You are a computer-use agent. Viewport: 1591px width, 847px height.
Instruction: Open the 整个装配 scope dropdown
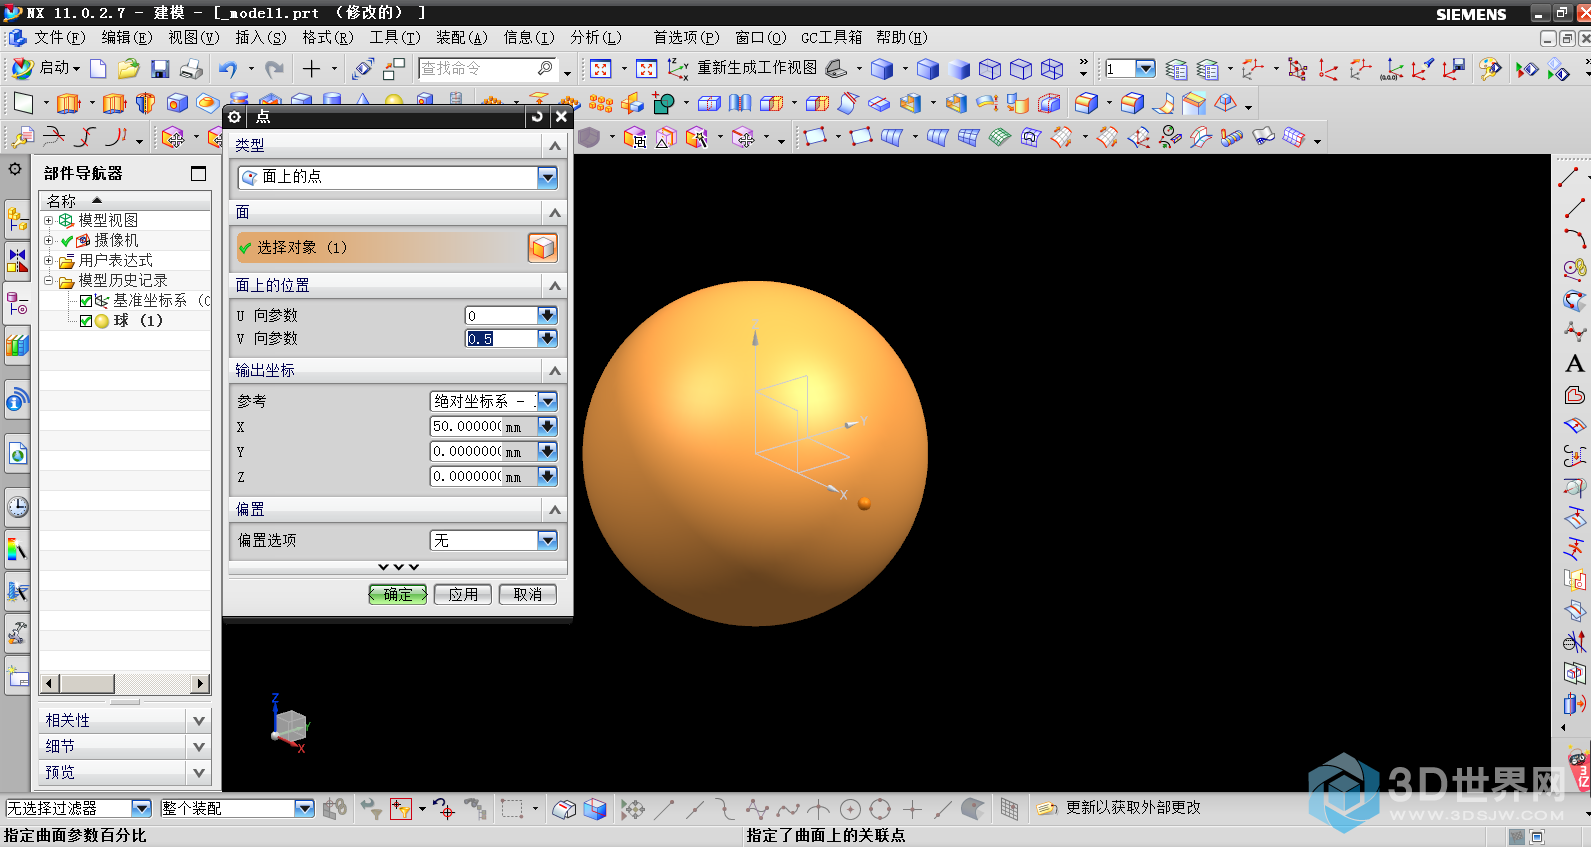[304, 808]
